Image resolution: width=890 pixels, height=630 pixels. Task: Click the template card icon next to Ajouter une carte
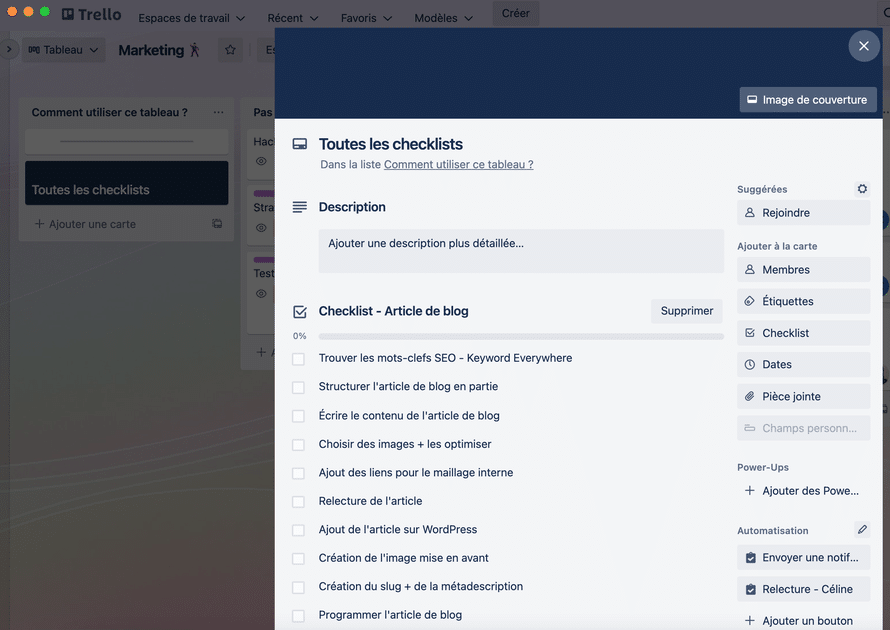click(x=217, y=224)
